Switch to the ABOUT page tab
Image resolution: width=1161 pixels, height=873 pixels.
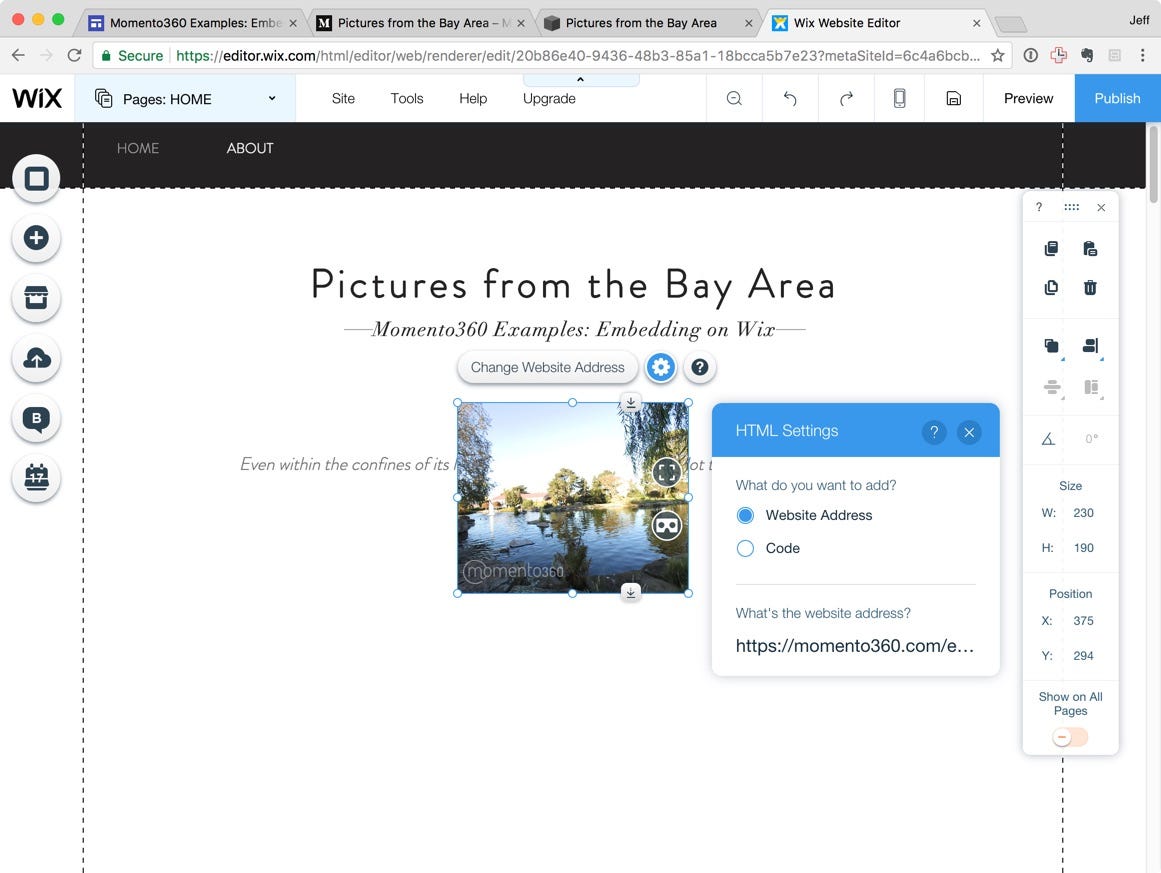click(x=249, y=147)
